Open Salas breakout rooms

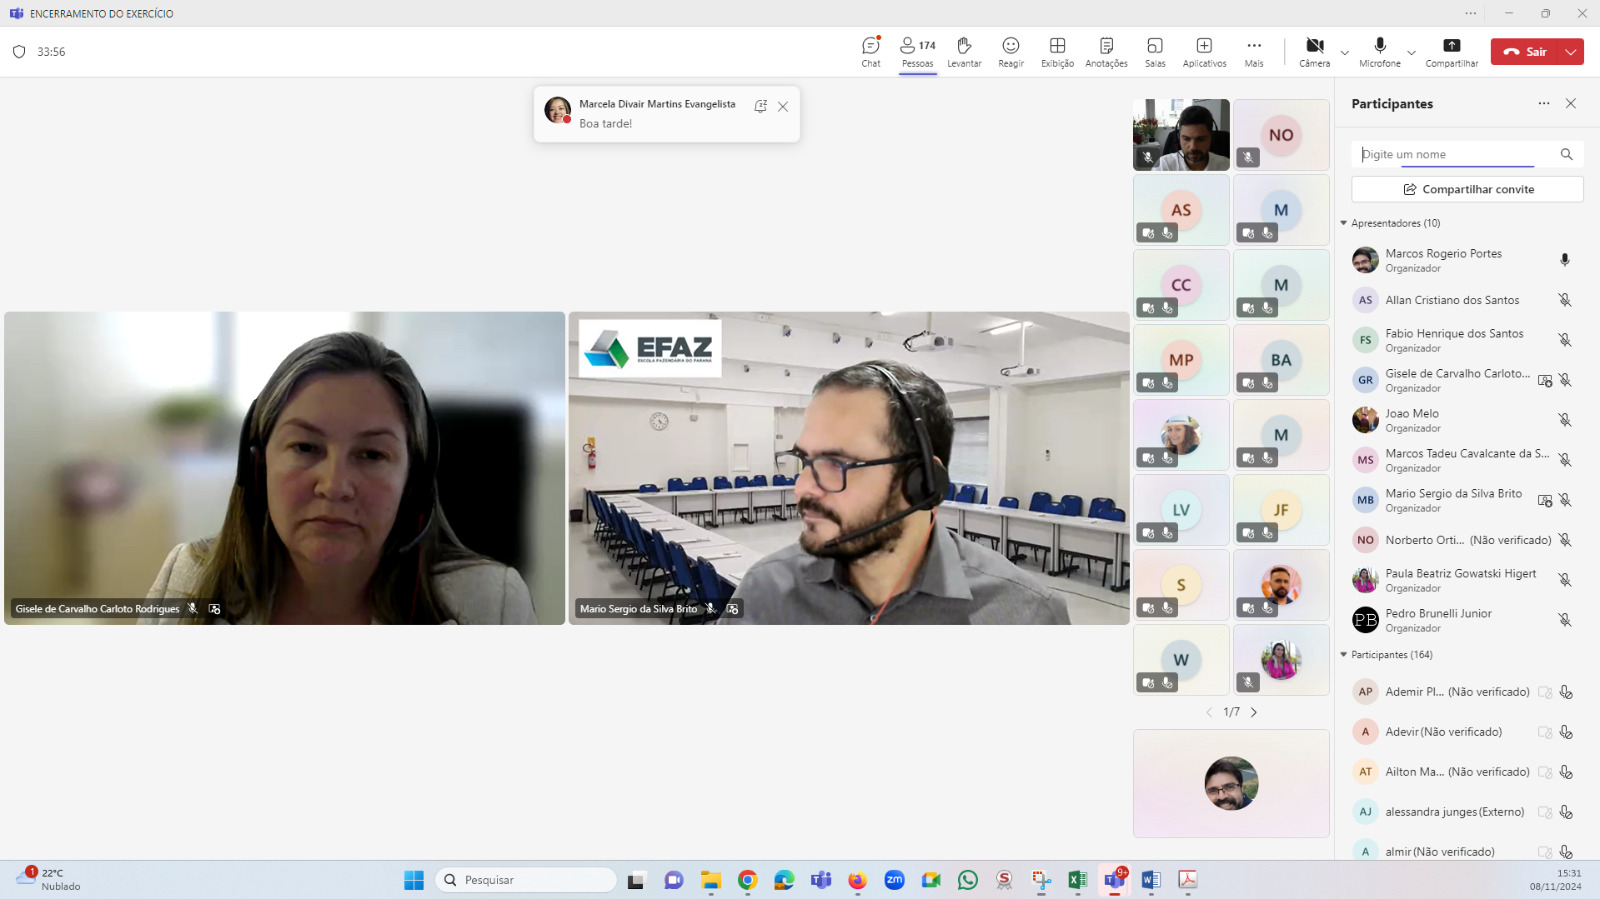point(1155,52)
